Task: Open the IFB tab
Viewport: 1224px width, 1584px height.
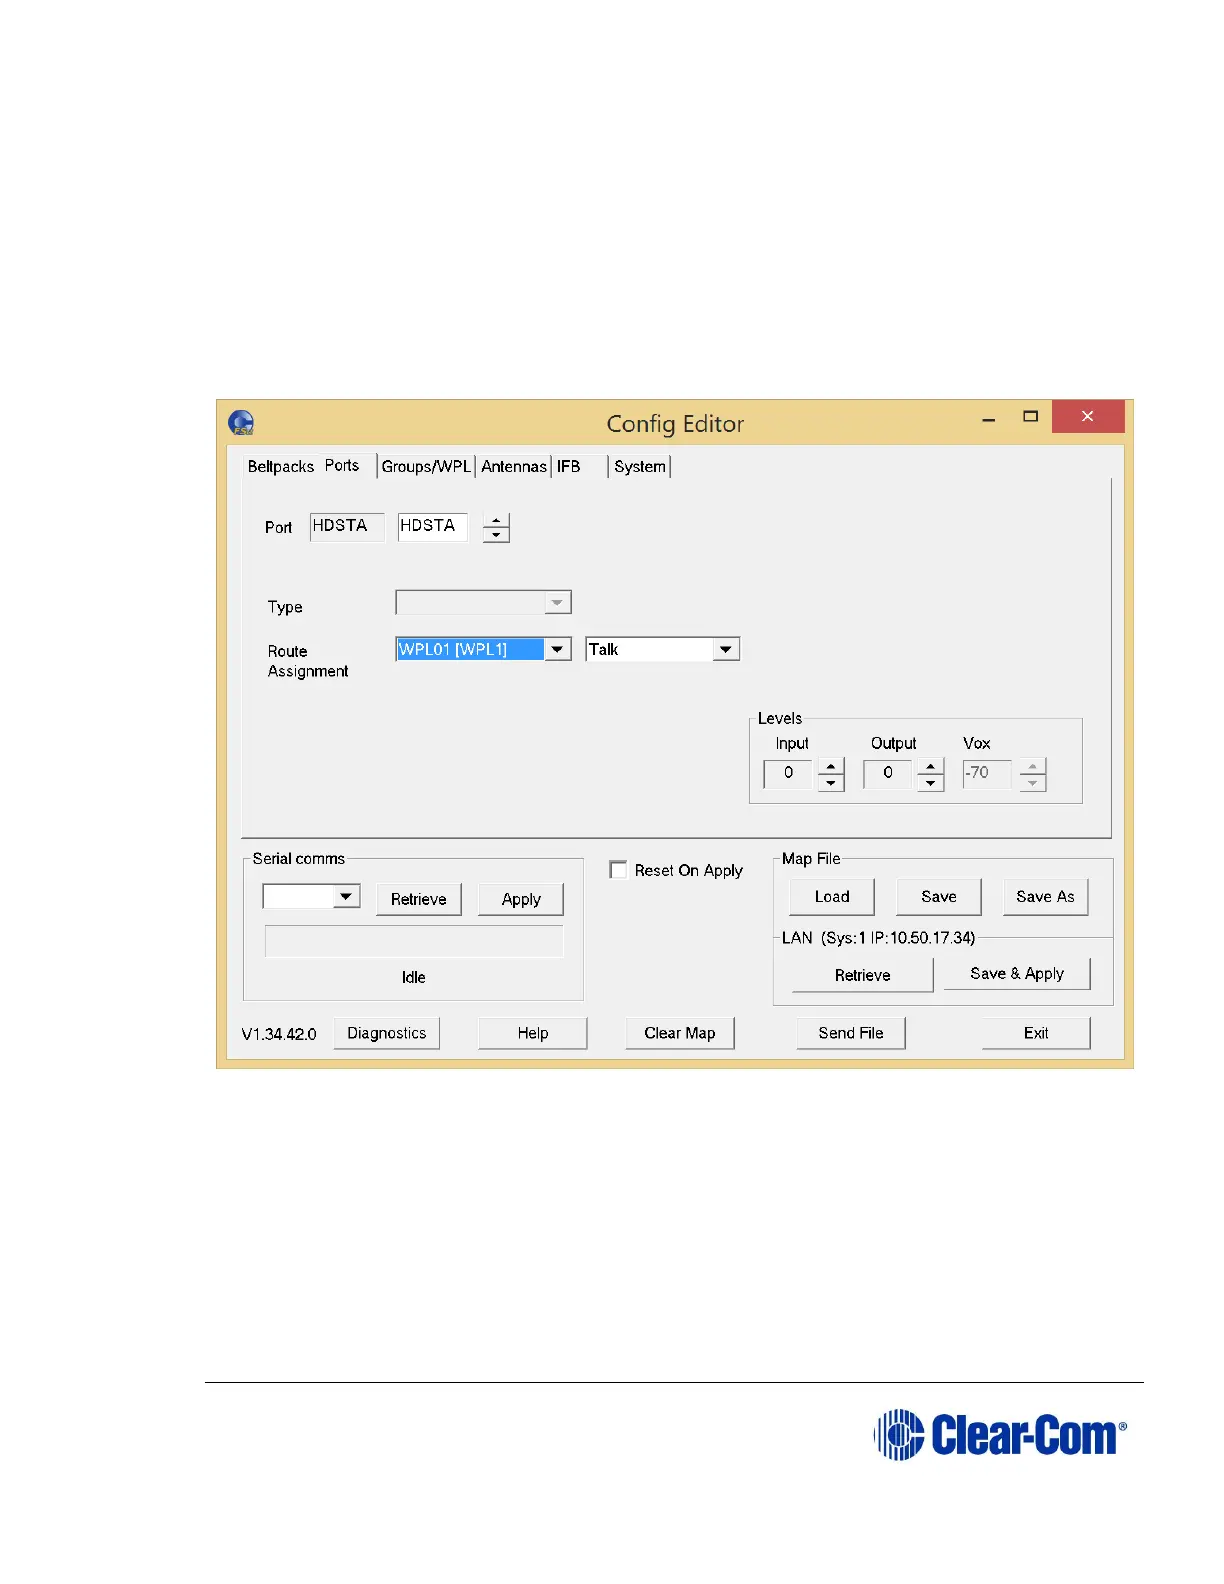Action: pyautogui.click(x=569, y=467)
